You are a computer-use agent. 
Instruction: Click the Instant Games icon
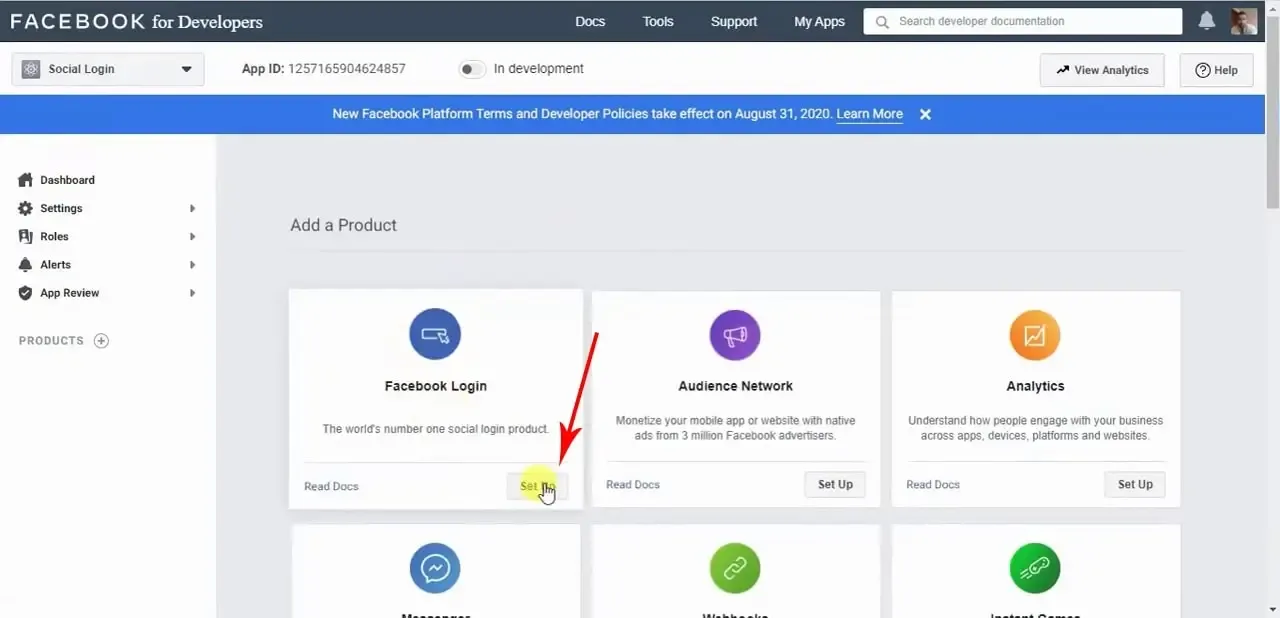tap(1035, 568)
